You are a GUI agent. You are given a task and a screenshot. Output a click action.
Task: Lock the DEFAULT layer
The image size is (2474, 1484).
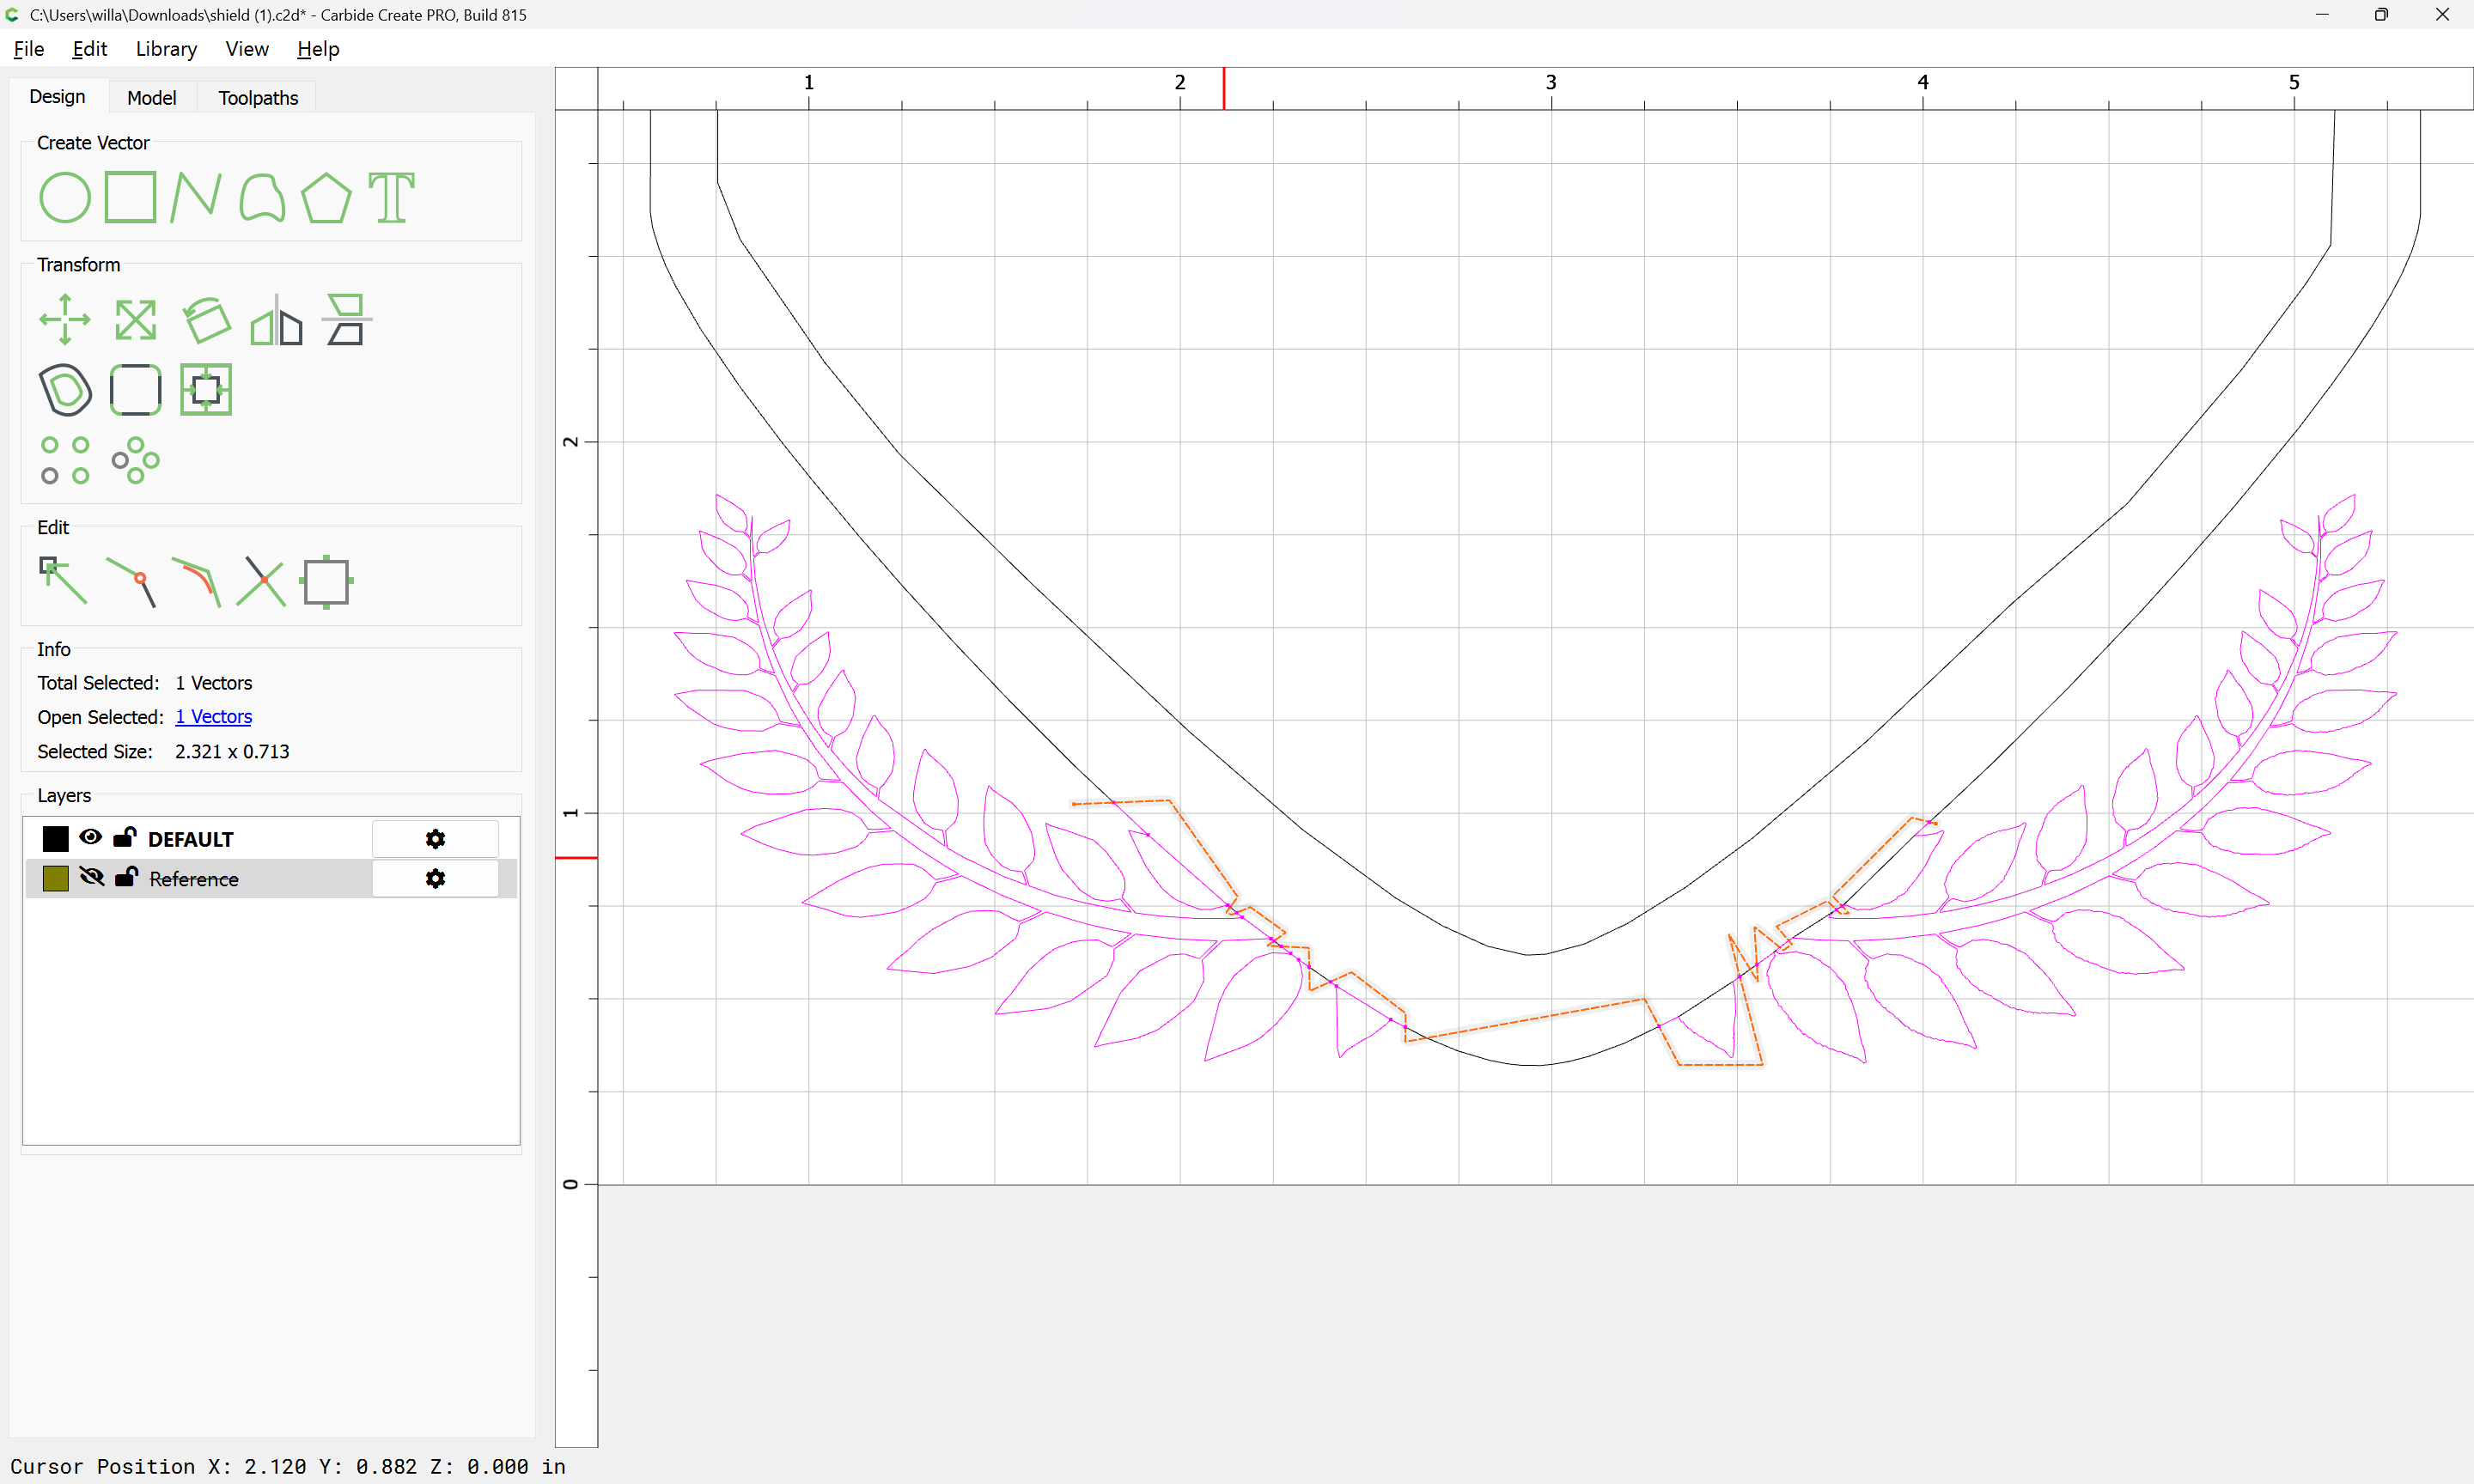(125, 836)
